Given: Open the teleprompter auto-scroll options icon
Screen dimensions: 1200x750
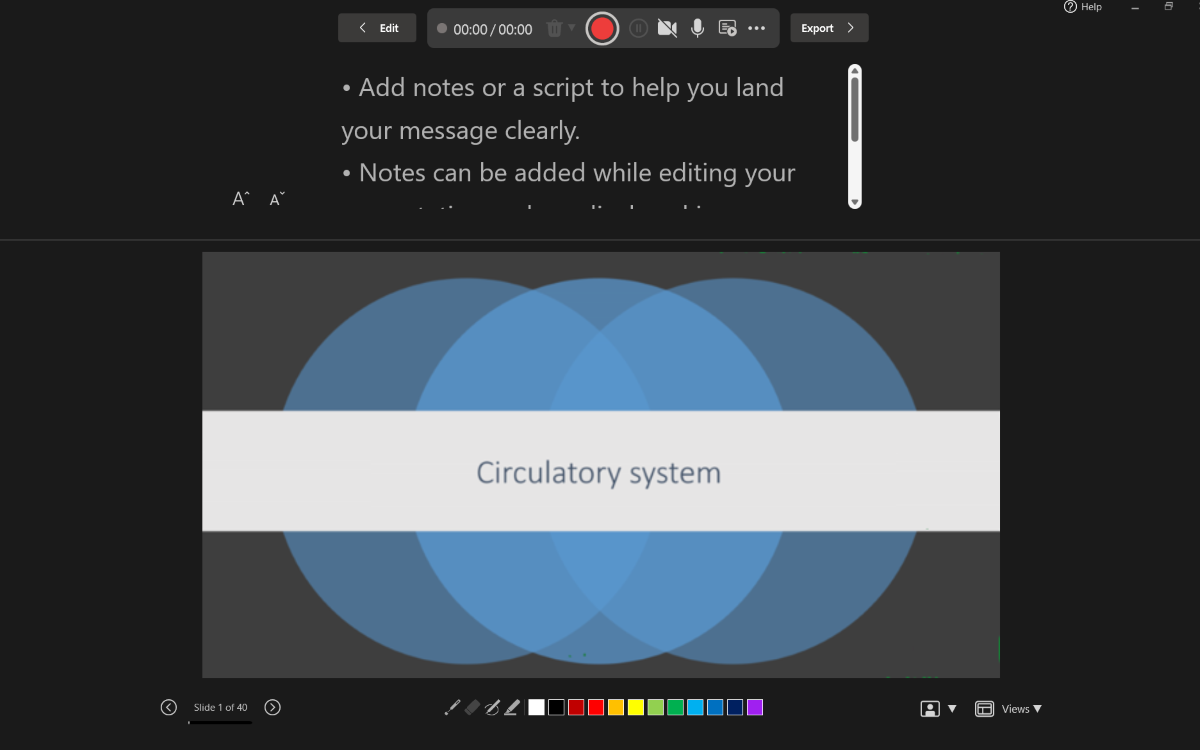Looking at the screenshot, I should pos(727,28).
